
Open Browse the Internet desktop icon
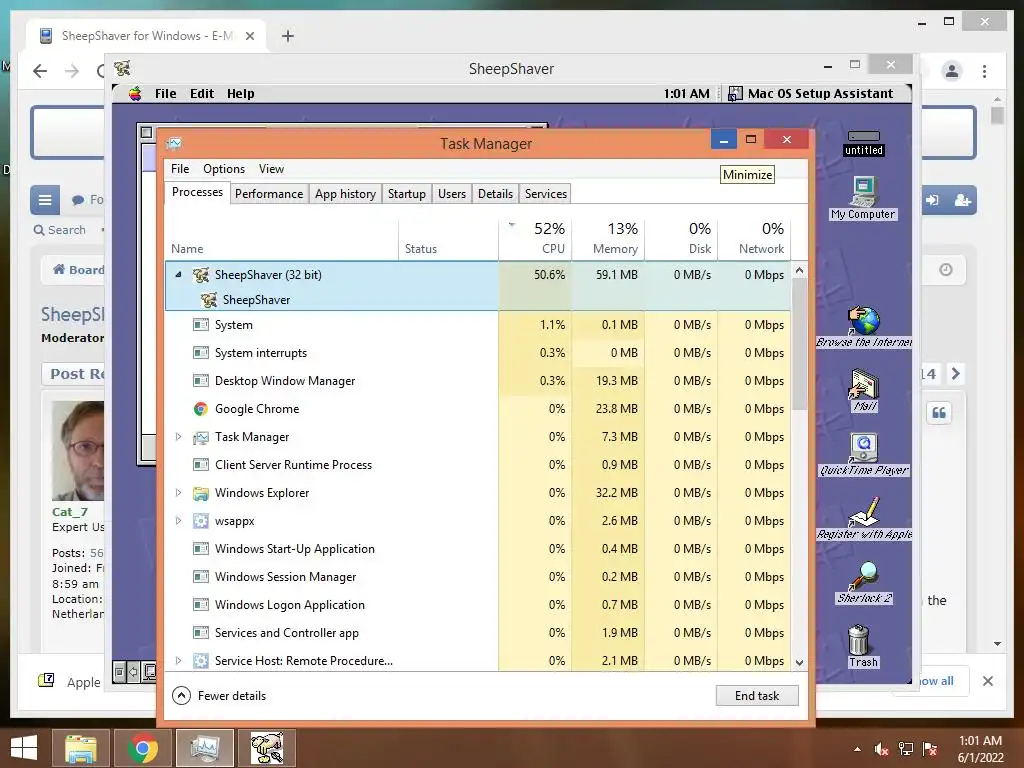coord(863,327)
